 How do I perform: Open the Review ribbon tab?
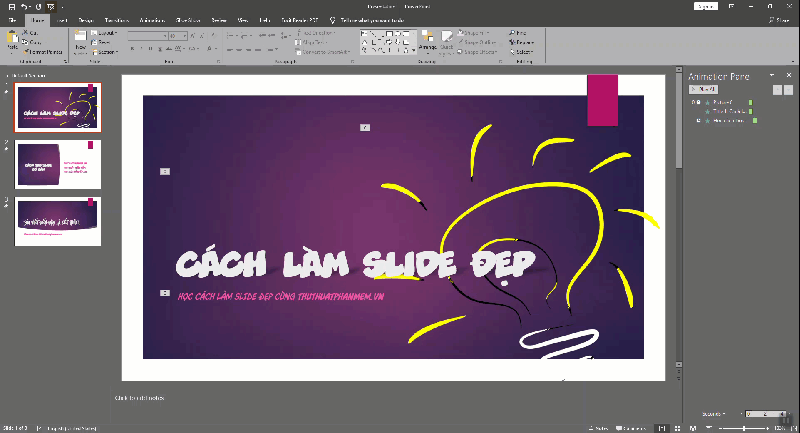click(x=219, y=20)
